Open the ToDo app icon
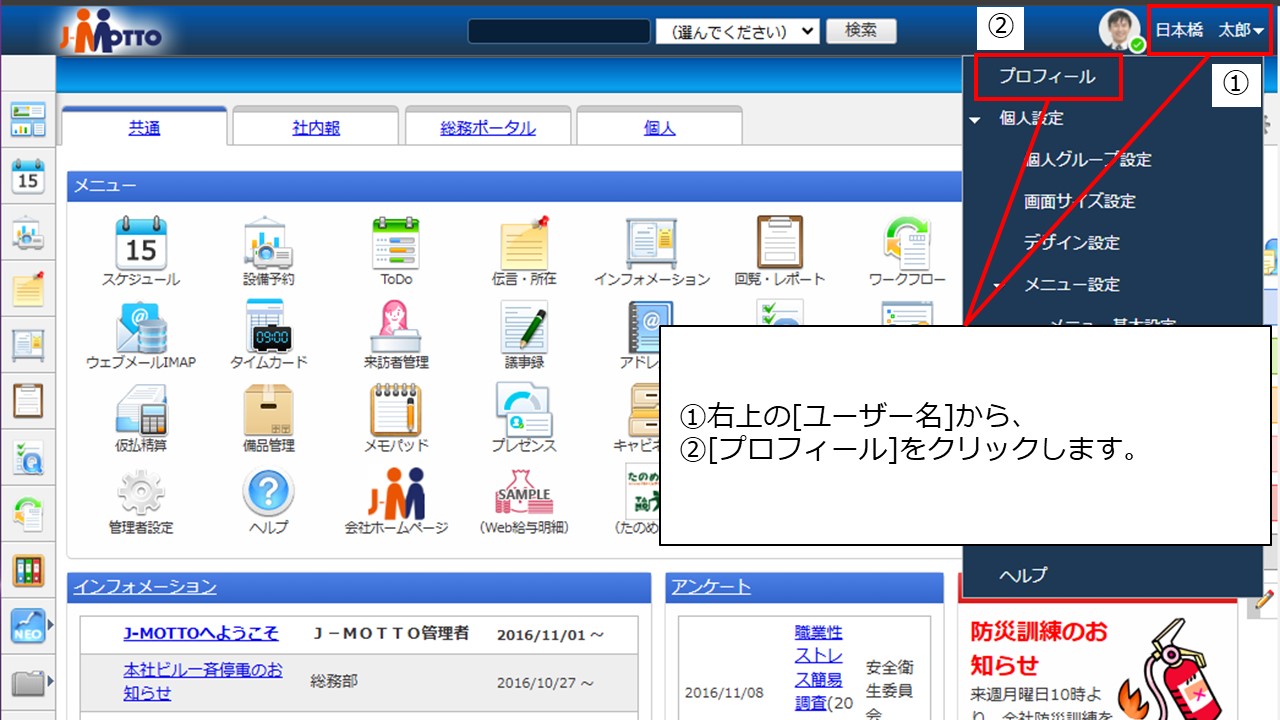This screenshot has height=720, width=1280. (x=396, y=245)
